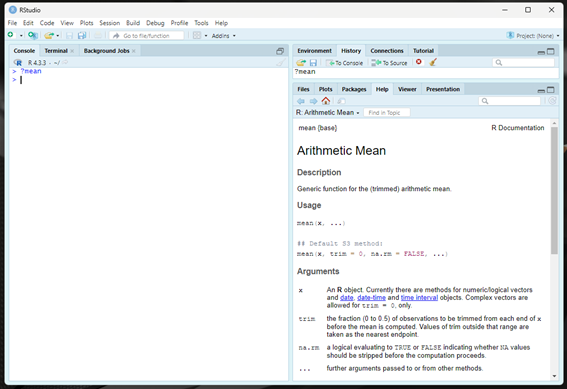Screen dimensions: 567x389
Task: Click the New File green plus icon
Action: click(x=11, y=35)
